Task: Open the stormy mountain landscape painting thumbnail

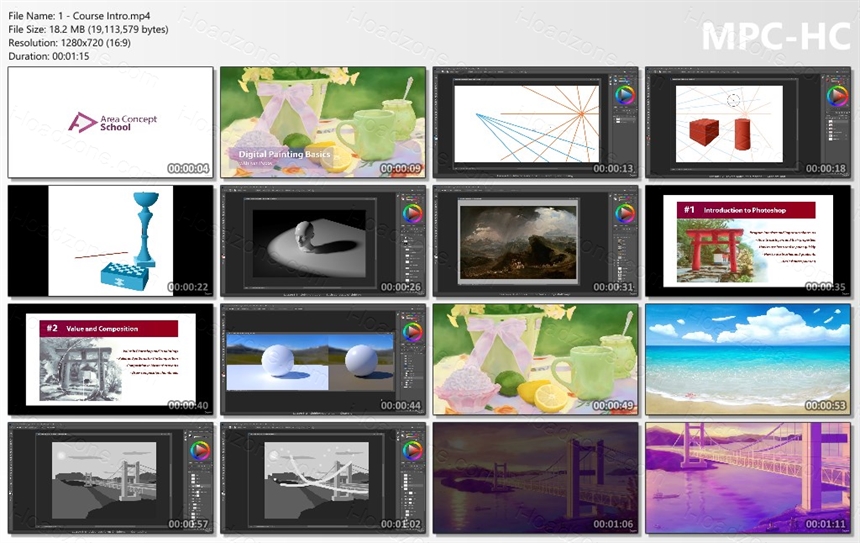Action: click(x=535, y=241)
